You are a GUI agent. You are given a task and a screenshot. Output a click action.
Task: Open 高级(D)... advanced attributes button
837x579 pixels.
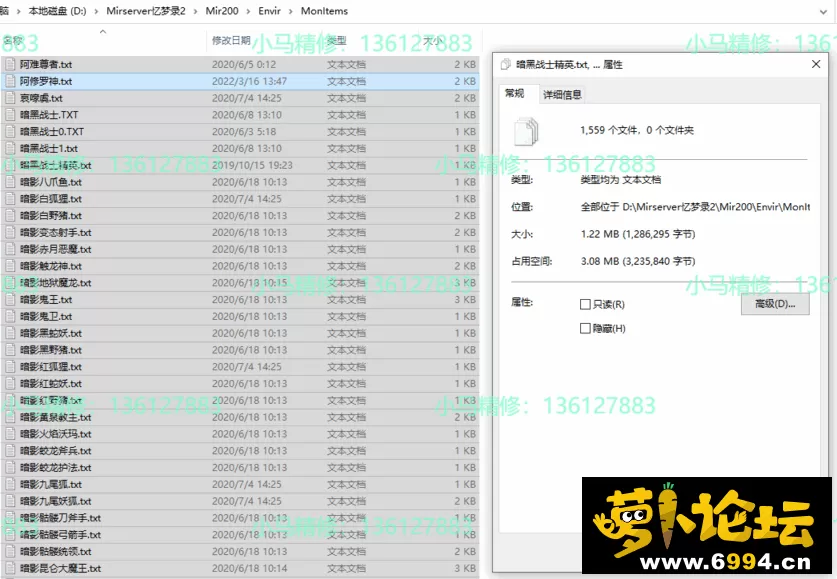[x=775, y=304]
